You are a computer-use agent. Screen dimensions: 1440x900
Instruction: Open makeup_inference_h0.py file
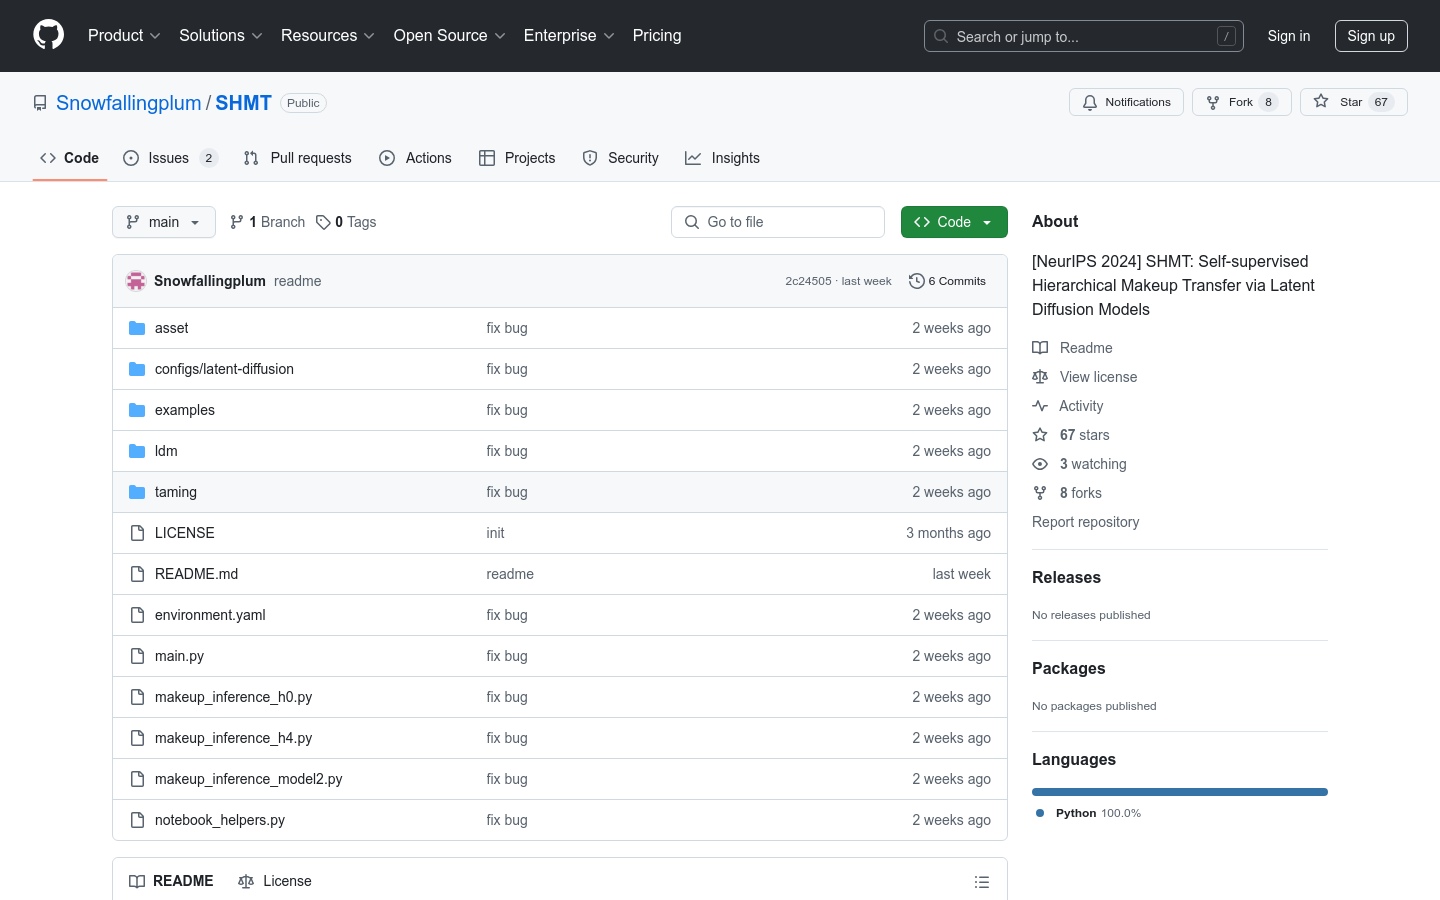[x=233, y=697]
